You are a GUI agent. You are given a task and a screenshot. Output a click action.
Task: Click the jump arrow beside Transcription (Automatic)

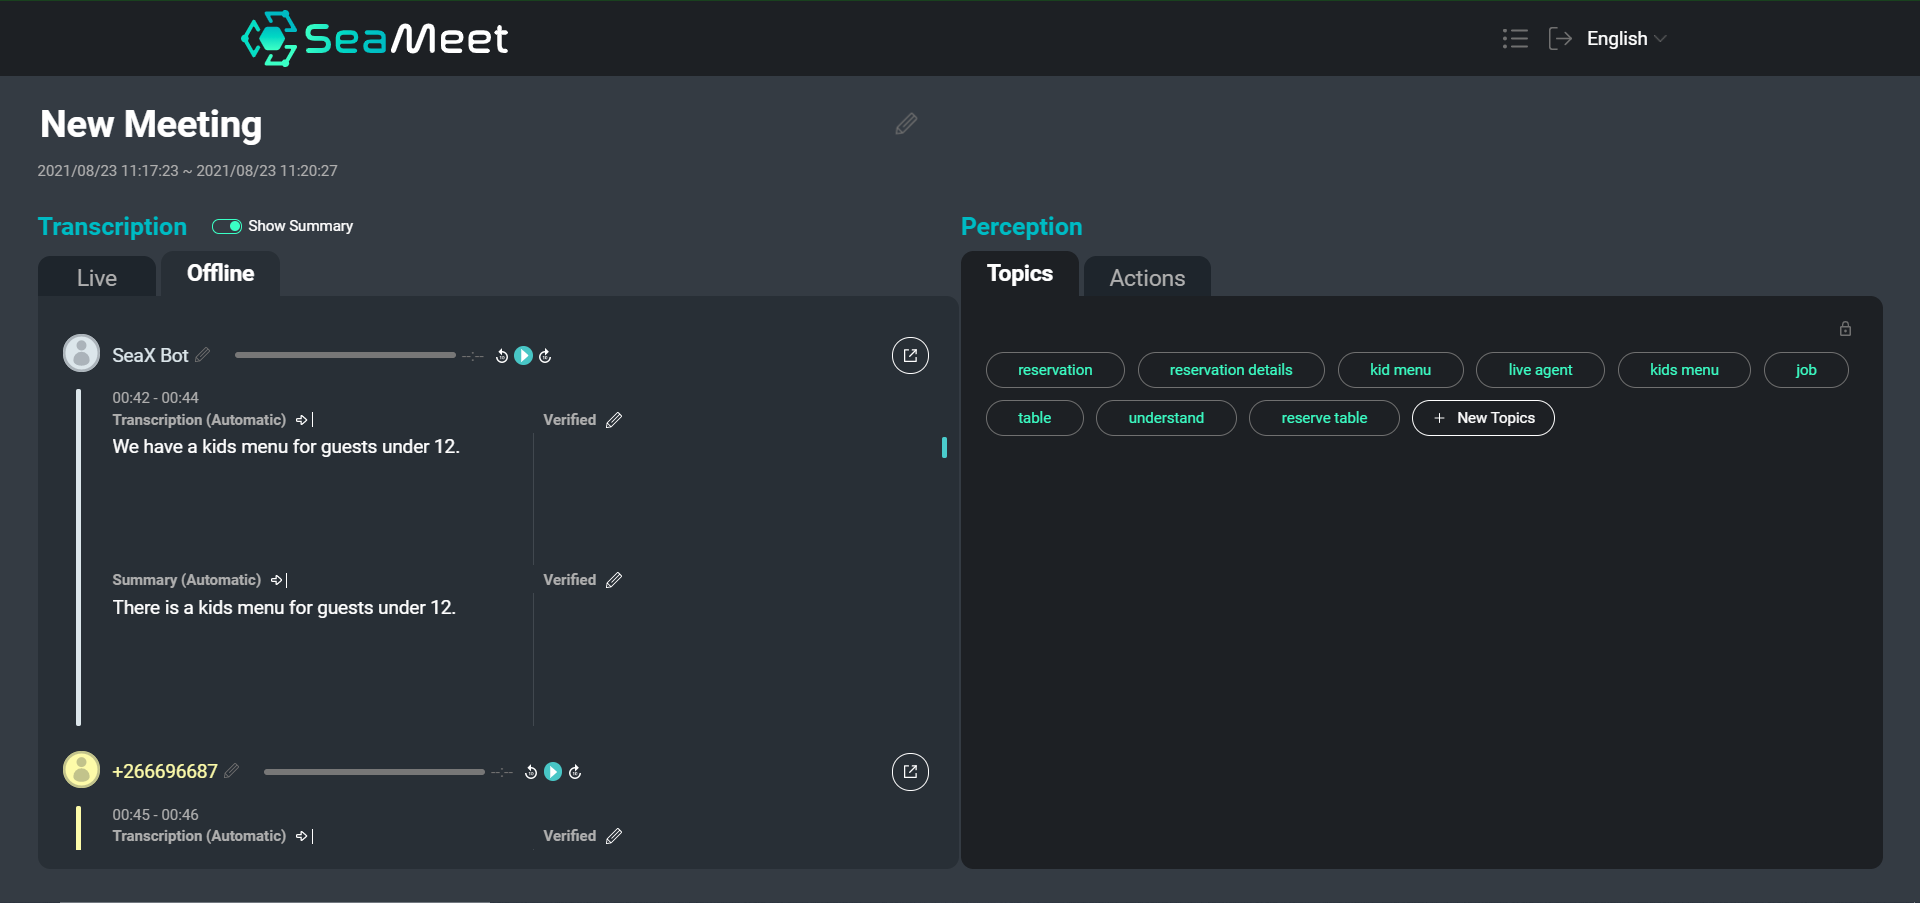(x=300, y=420)
